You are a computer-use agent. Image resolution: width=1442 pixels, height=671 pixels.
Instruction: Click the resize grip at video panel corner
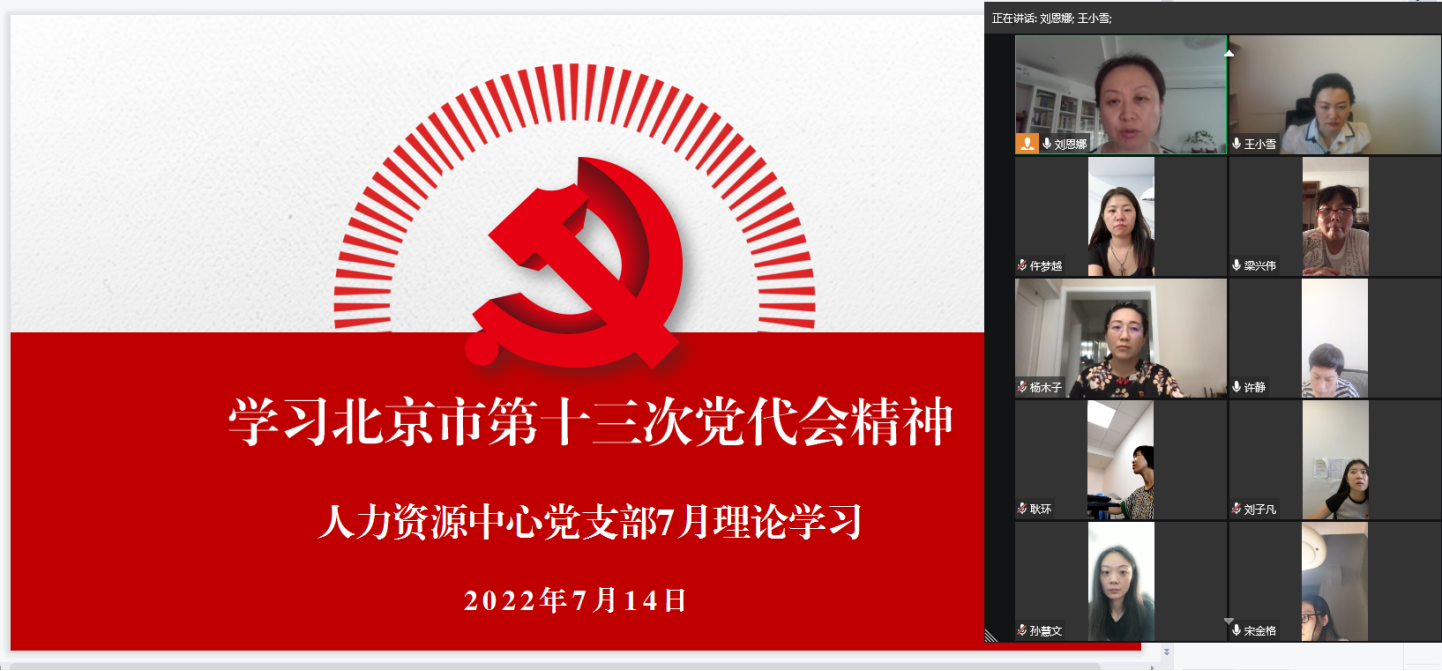(x=992, y=634)
